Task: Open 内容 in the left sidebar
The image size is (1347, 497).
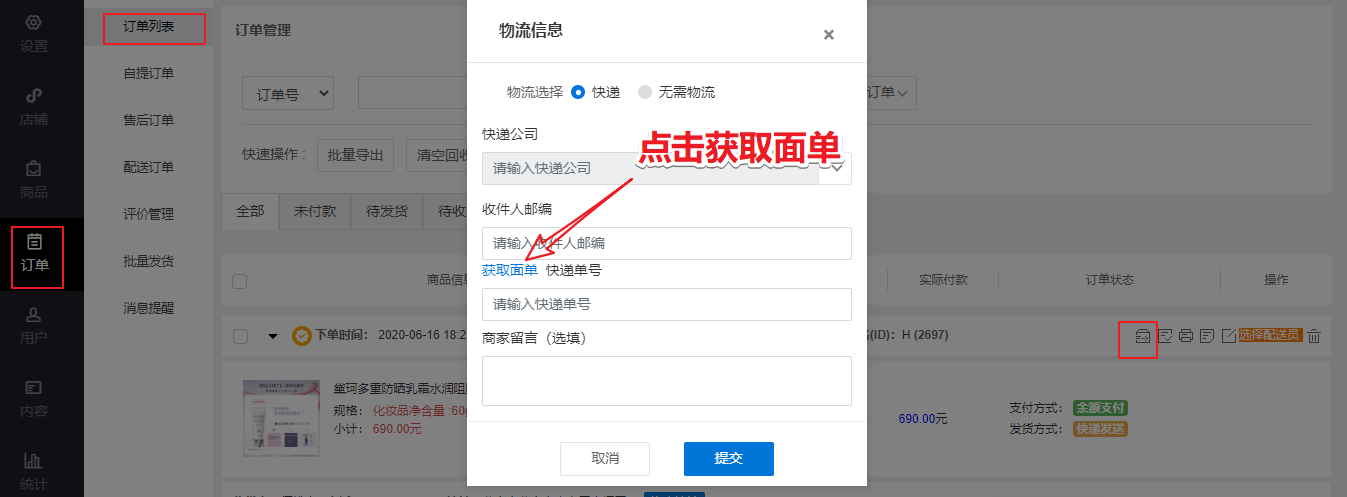Action: pyautogui.click(x=34, y=398)
